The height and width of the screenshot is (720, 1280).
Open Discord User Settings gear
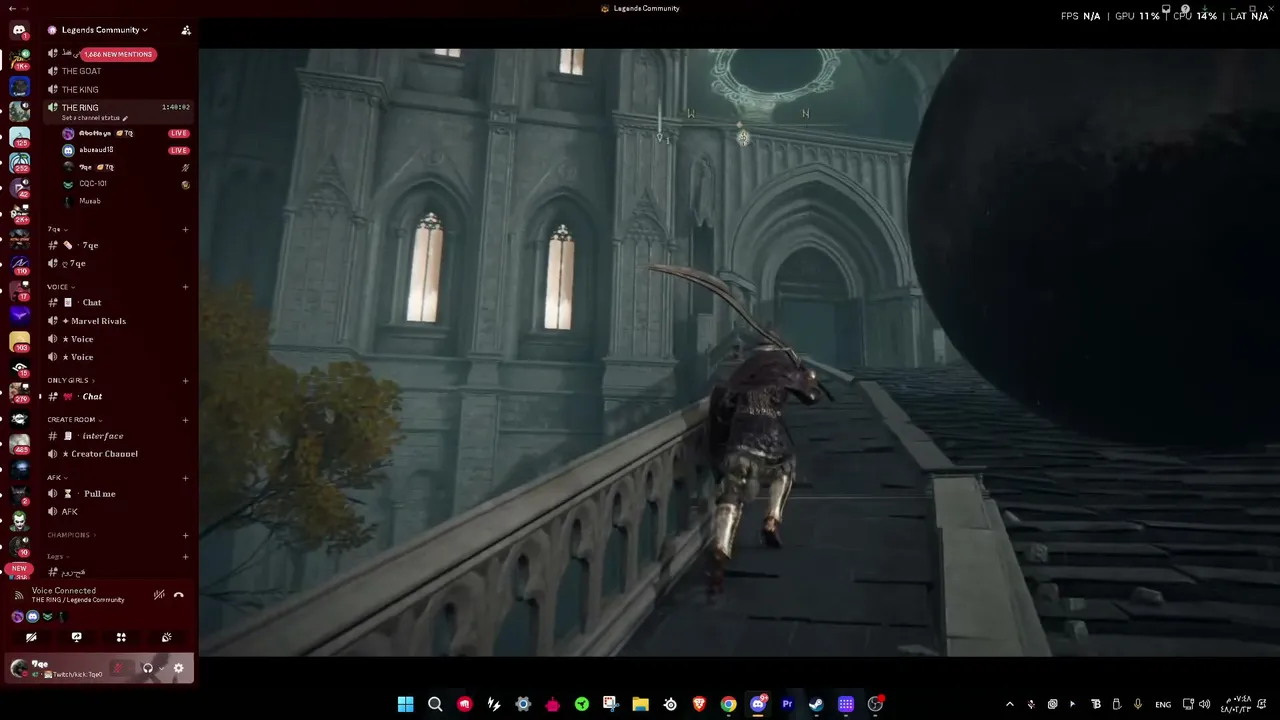click(179, 668)
